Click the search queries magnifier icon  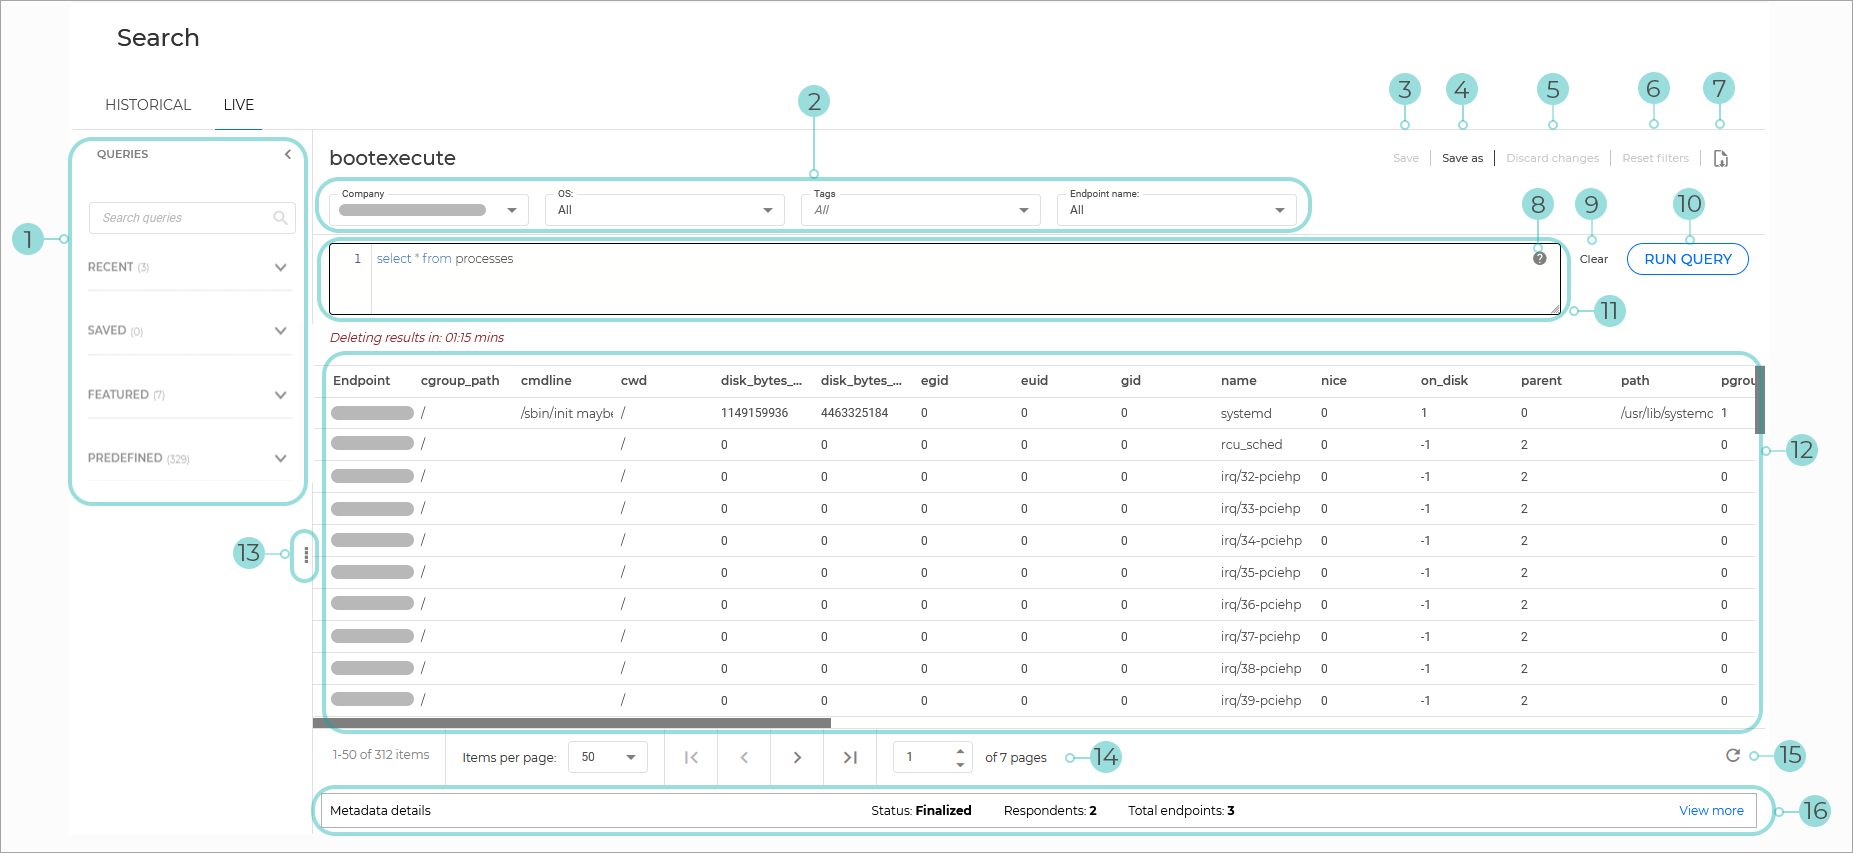coord(280,218)
